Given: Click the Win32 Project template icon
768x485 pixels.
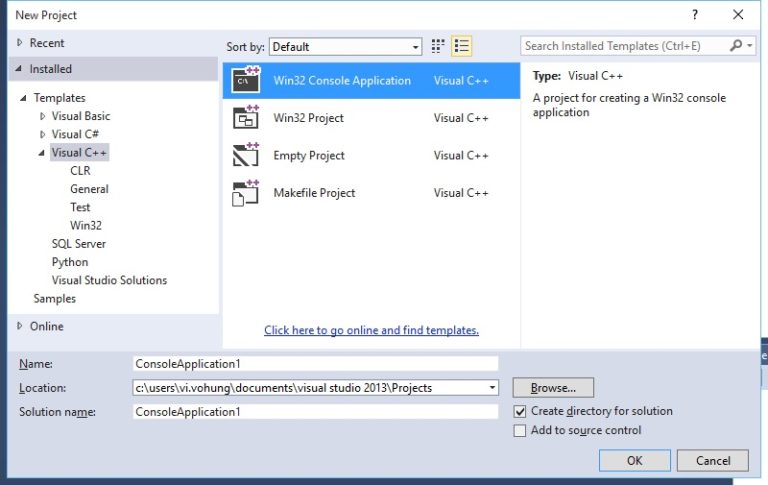Looking at the screenshot, I should pyautogui.click(x=246, y=118).
